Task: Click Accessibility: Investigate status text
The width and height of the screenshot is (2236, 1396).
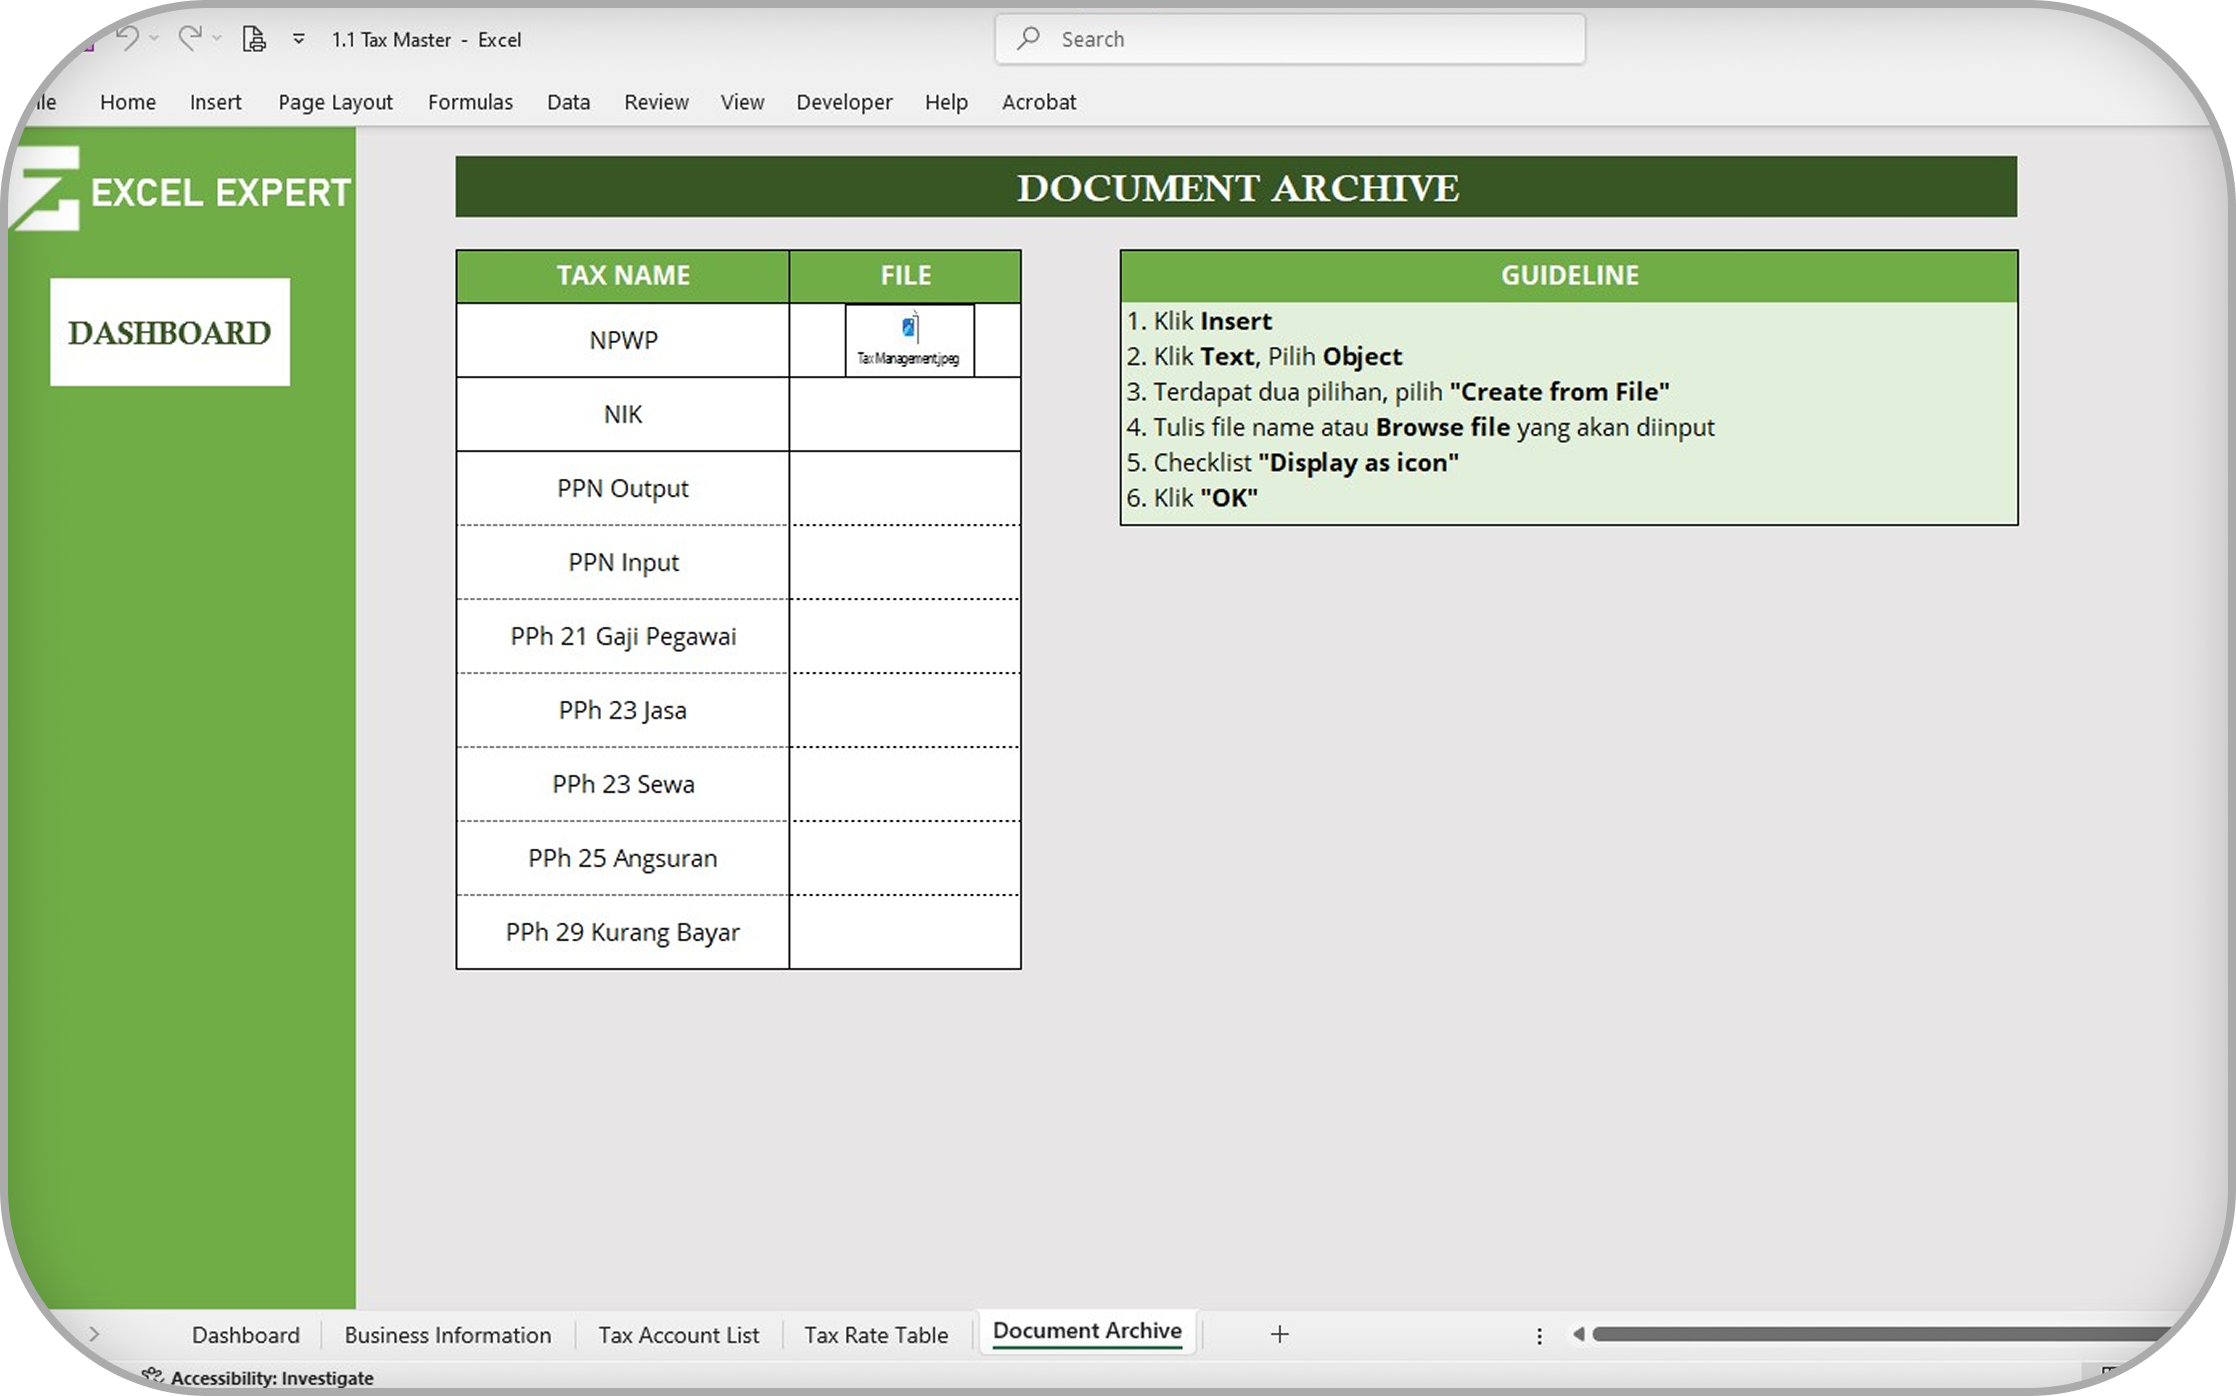Action: (271, 1378)
